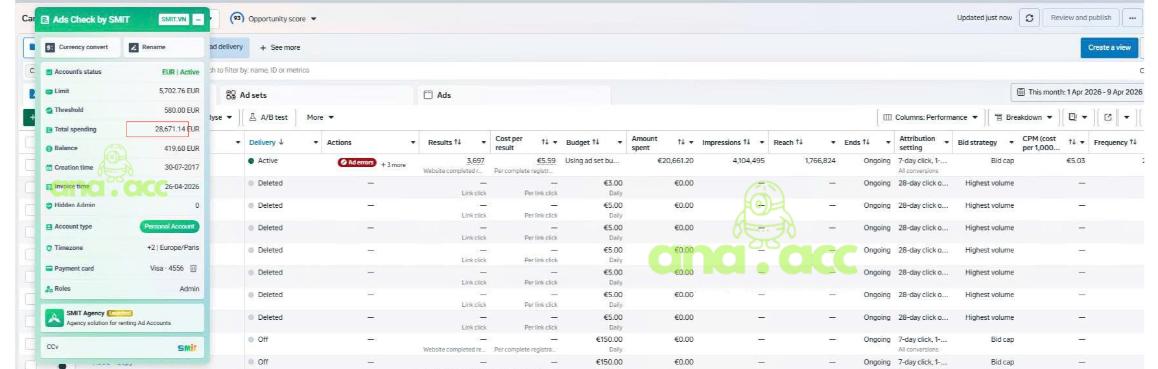The height and width of the screenshot is (369, 1158).
Task: Click the 4,104,495 impressions cell
Action: point(748,160)
